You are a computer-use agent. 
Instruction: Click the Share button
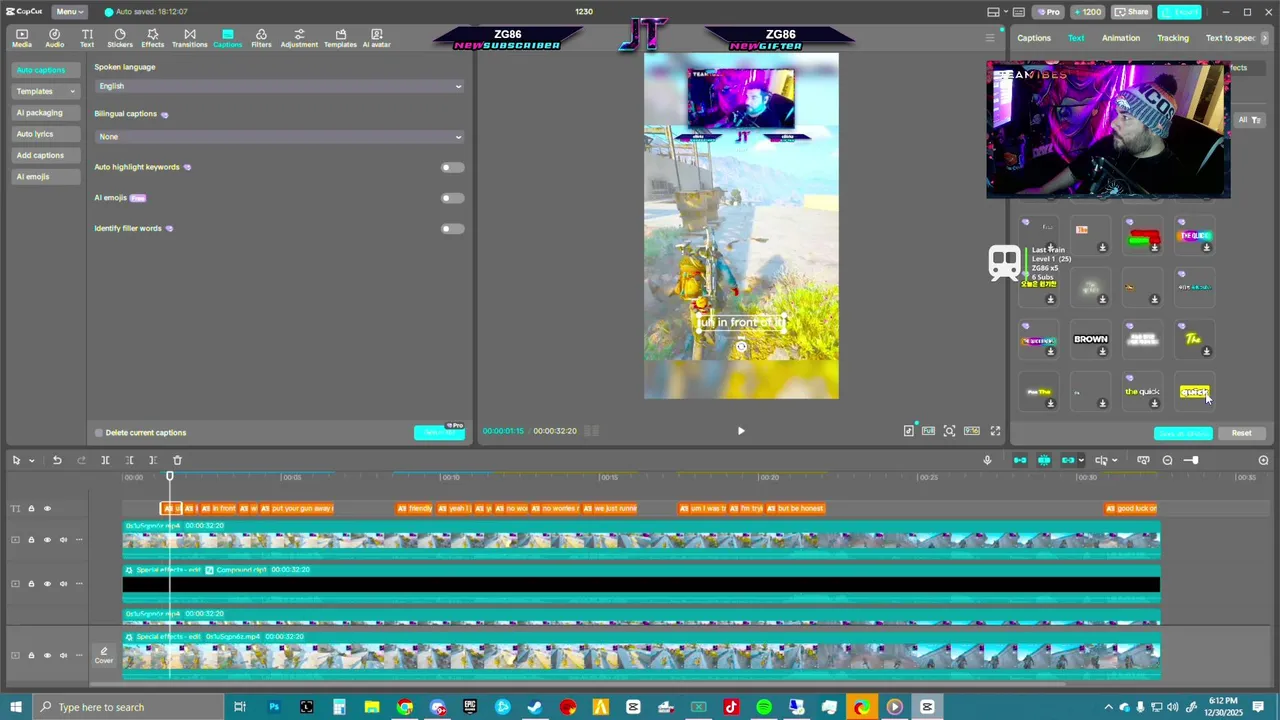(x=1132, y=12)
